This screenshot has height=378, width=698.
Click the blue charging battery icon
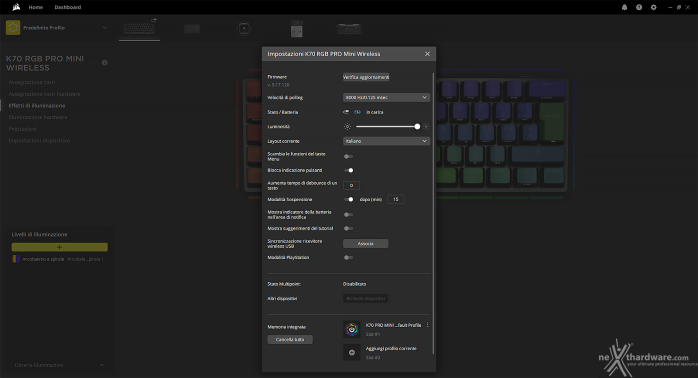click(357, 112)
